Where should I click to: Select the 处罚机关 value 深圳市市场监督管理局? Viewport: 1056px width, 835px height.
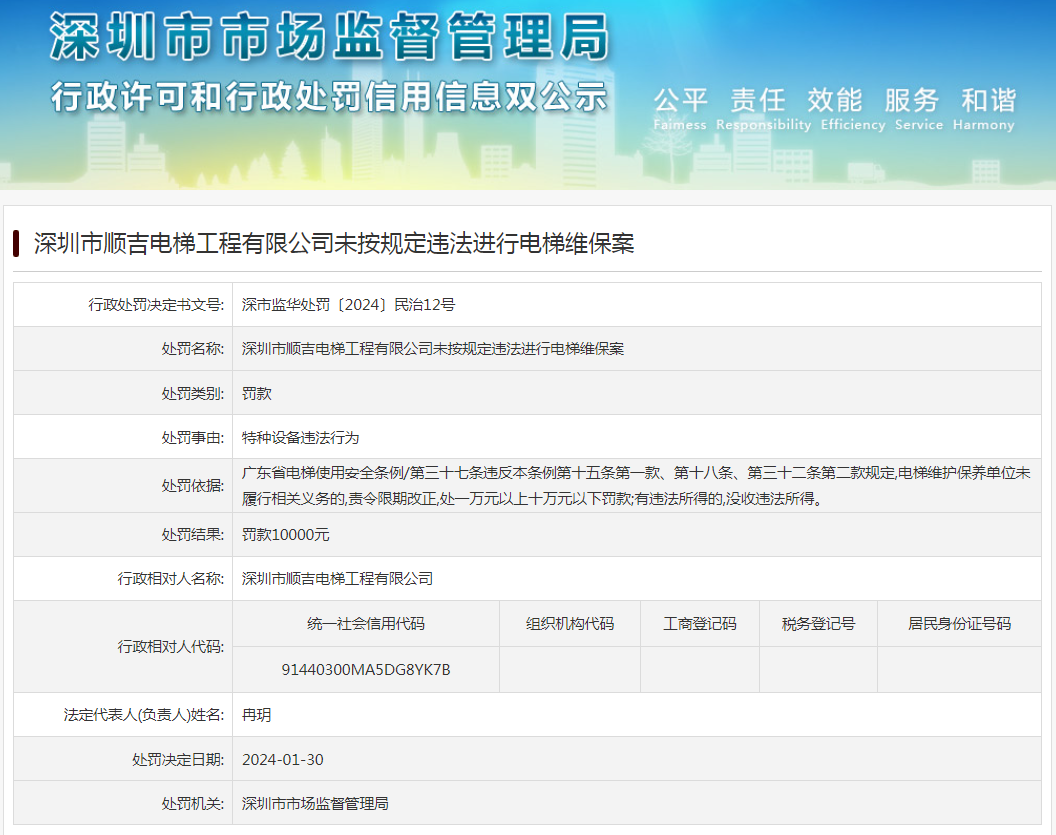[x=315, y=803]
